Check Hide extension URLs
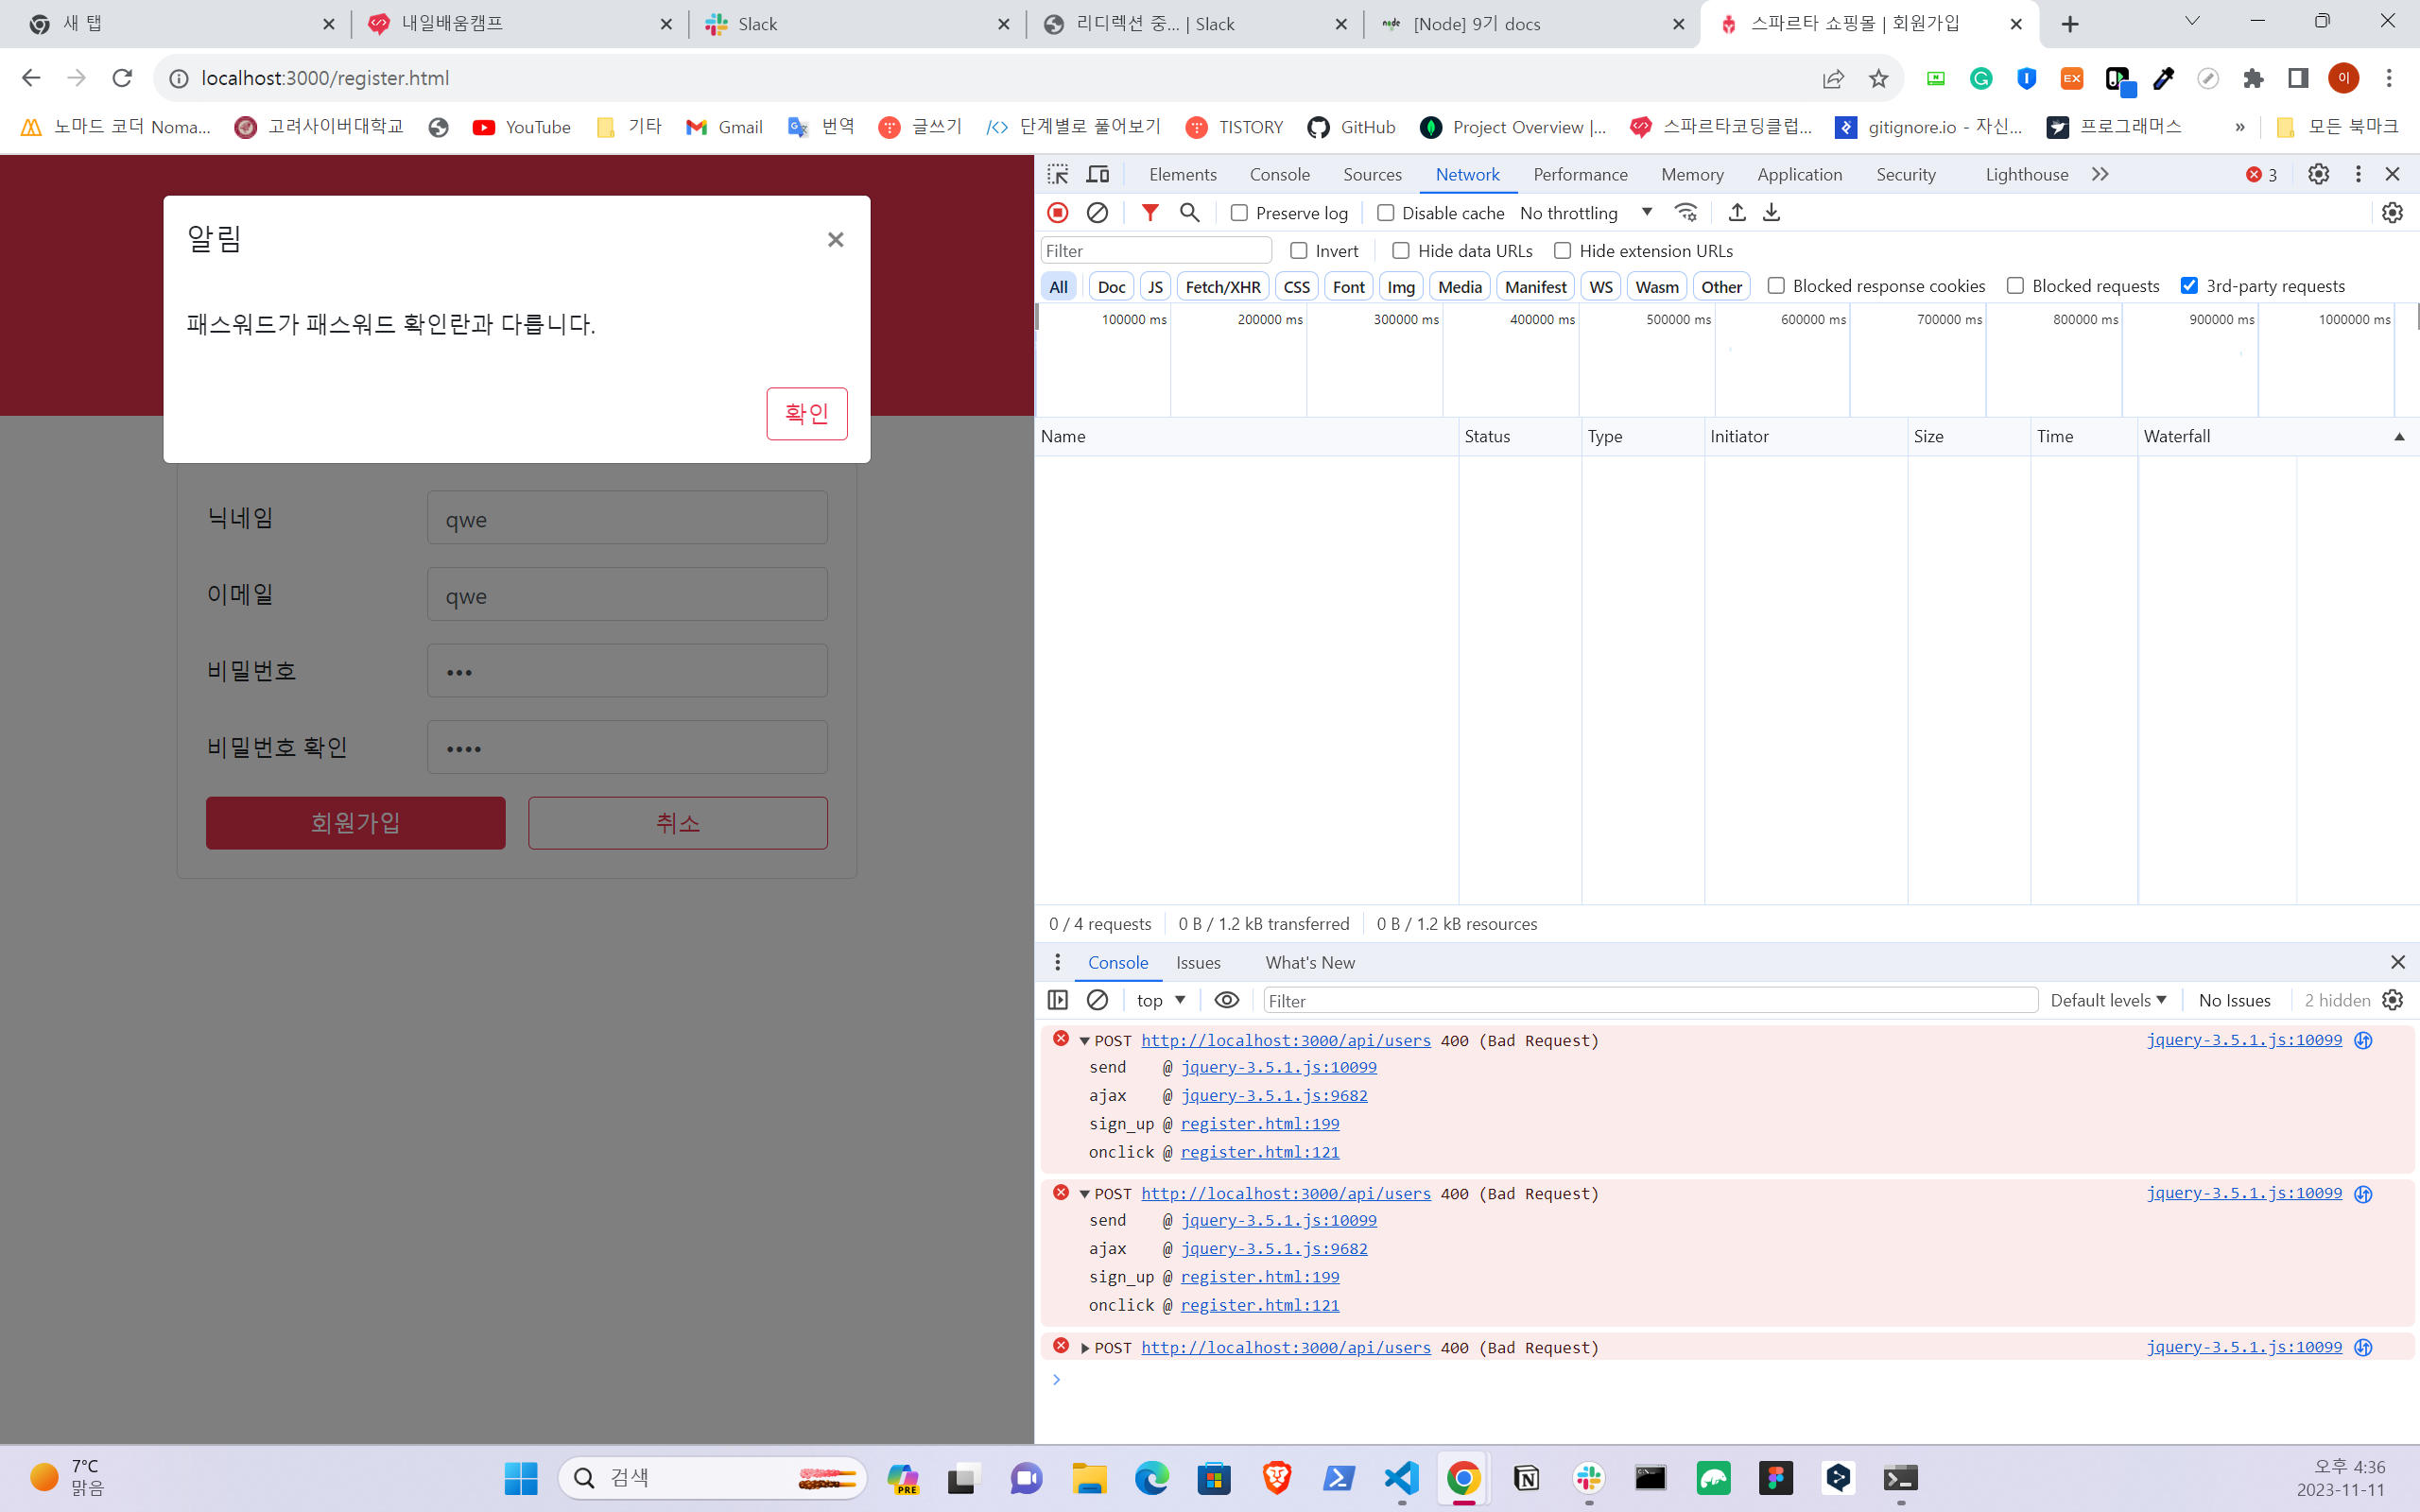The image size is (2420, 1512). [x=1562, y=250]
